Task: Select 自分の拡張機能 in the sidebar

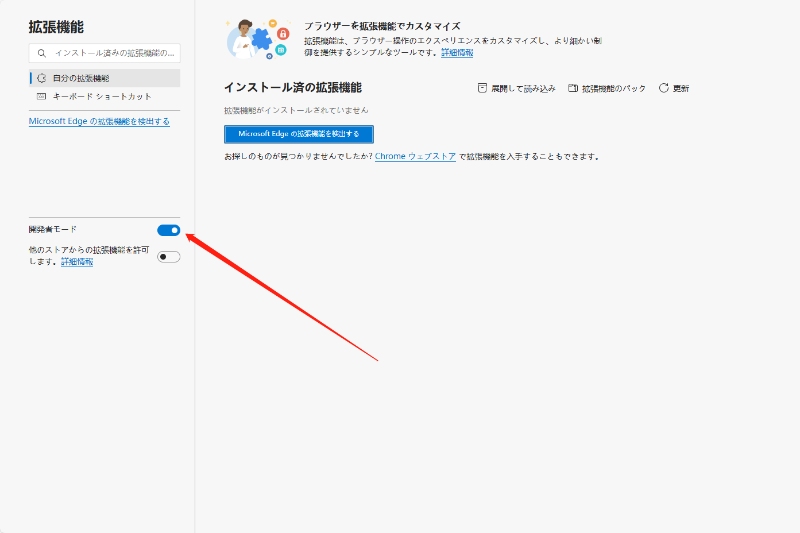Action: point(105,78)
